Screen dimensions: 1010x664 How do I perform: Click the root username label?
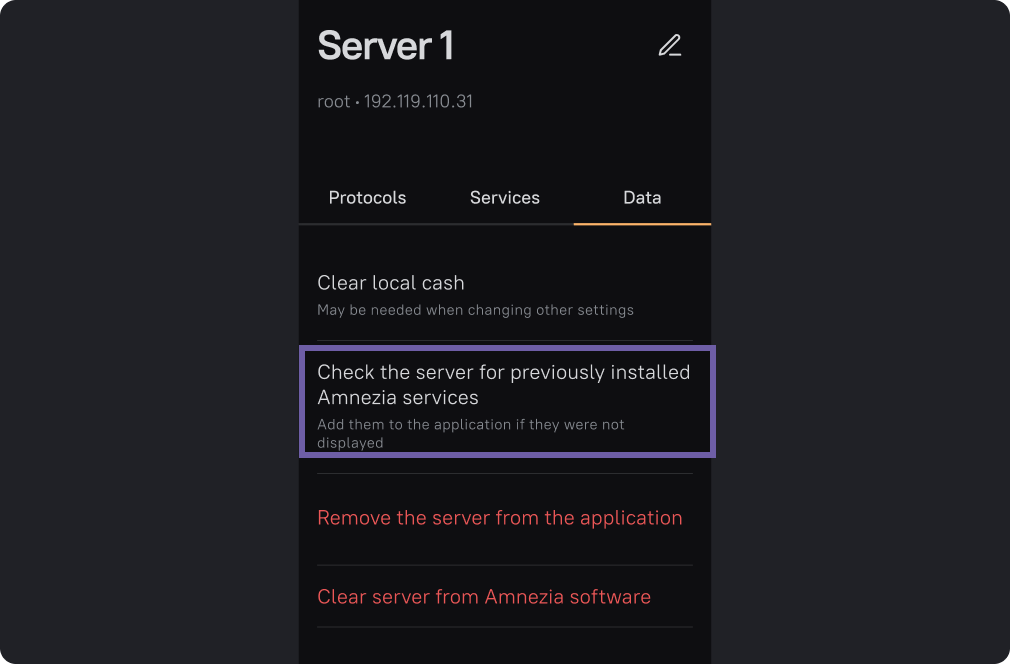(333, 102)
